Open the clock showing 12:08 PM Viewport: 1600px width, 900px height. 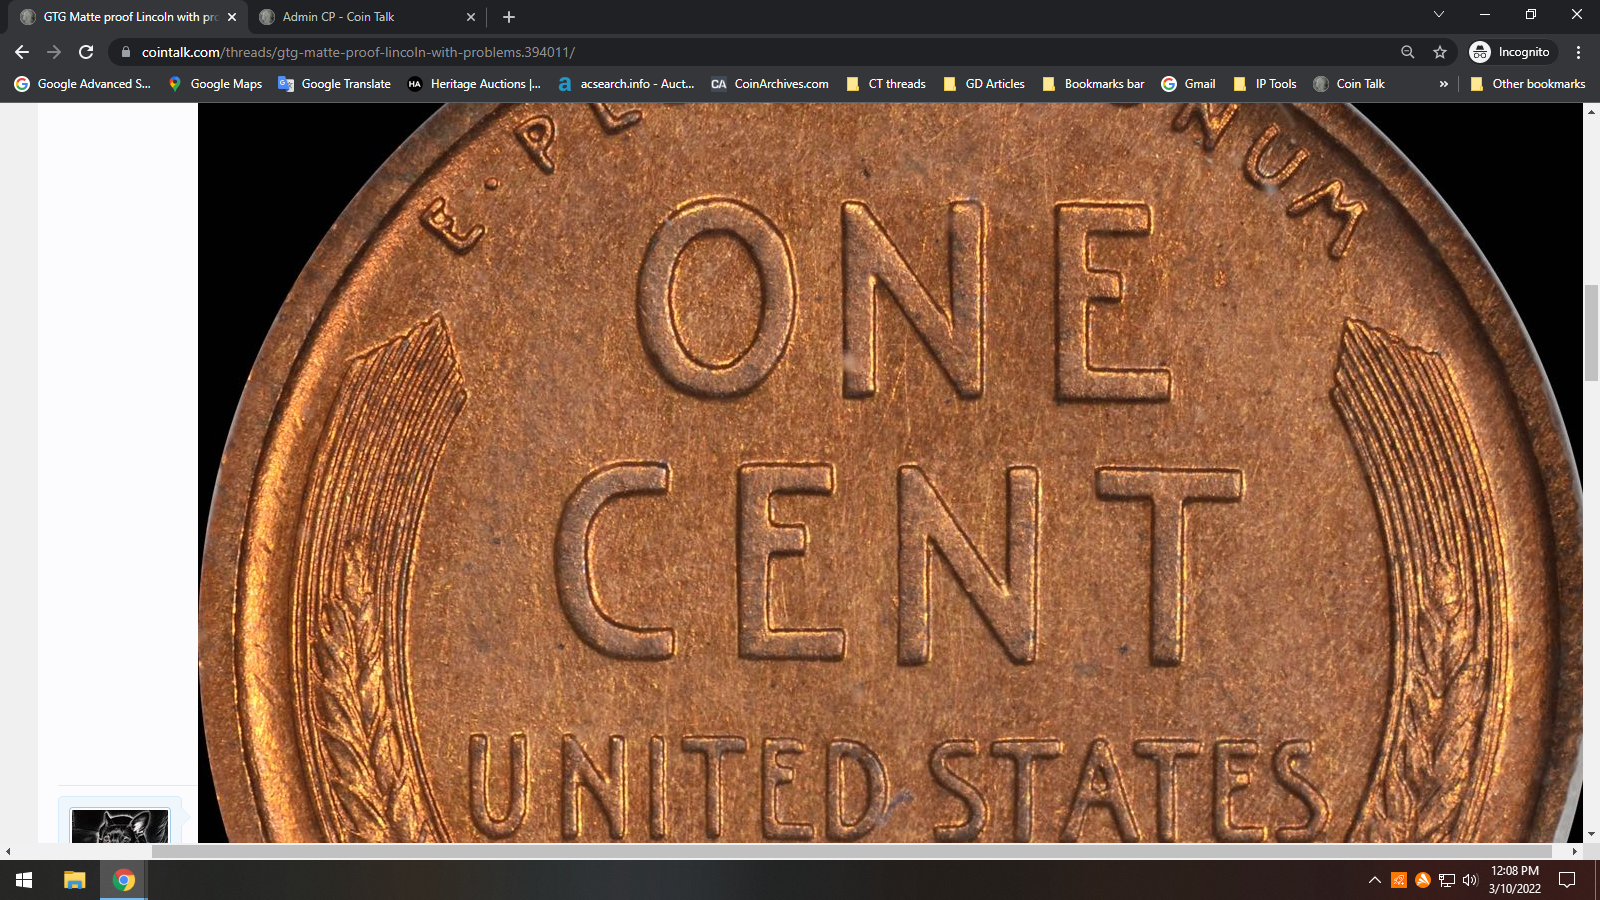1515,880
